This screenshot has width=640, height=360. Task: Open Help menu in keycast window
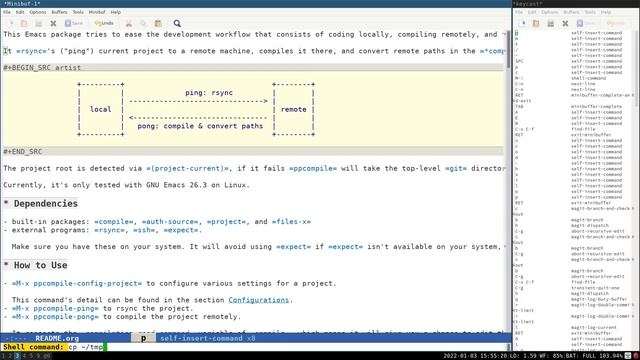[x=606, y=12]
